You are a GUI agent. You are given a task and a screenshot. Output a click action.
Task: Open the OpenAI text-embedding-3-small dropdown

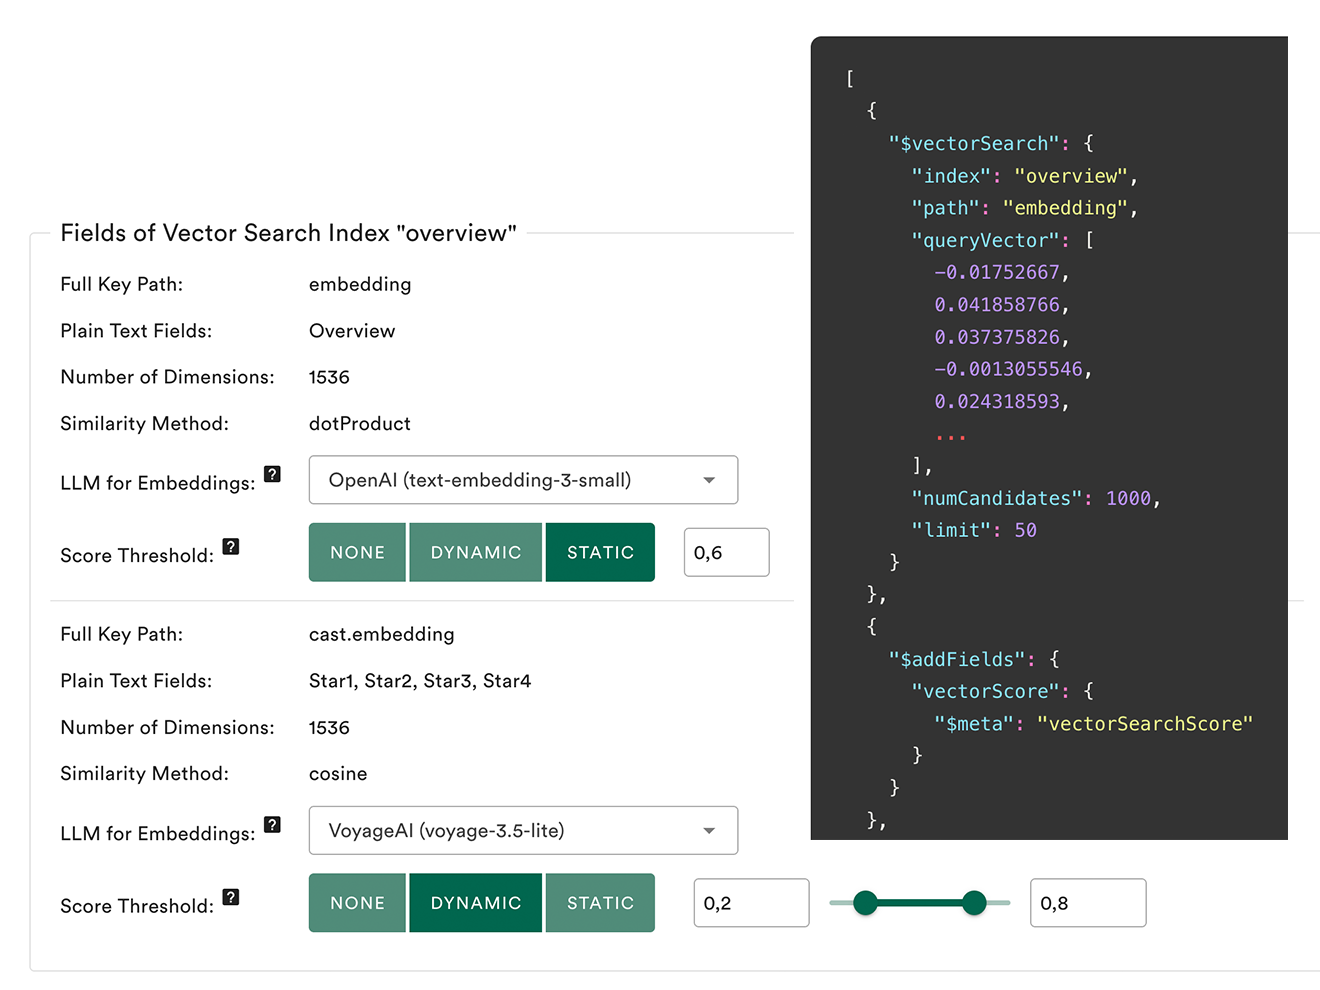(523, 480)
